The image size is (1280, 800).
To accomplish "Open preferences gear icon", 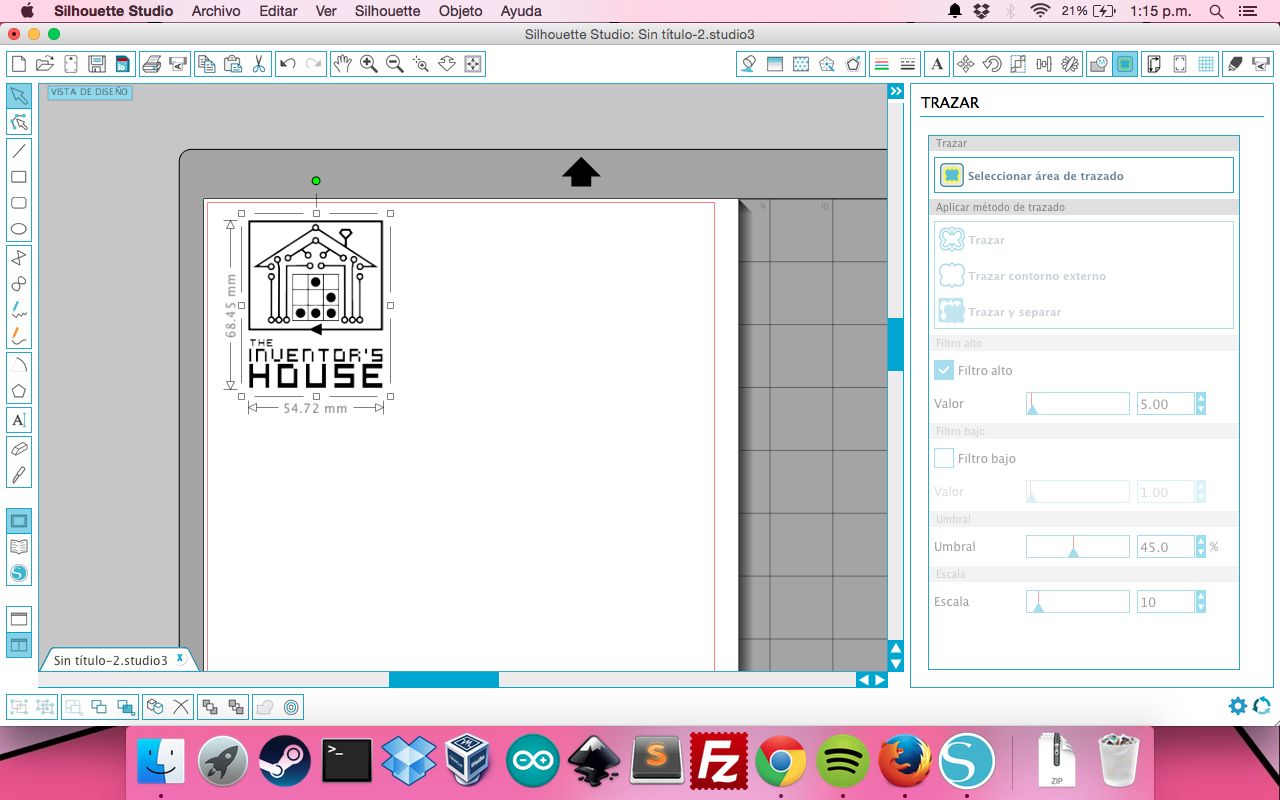I will click(x=1238, y=706).
